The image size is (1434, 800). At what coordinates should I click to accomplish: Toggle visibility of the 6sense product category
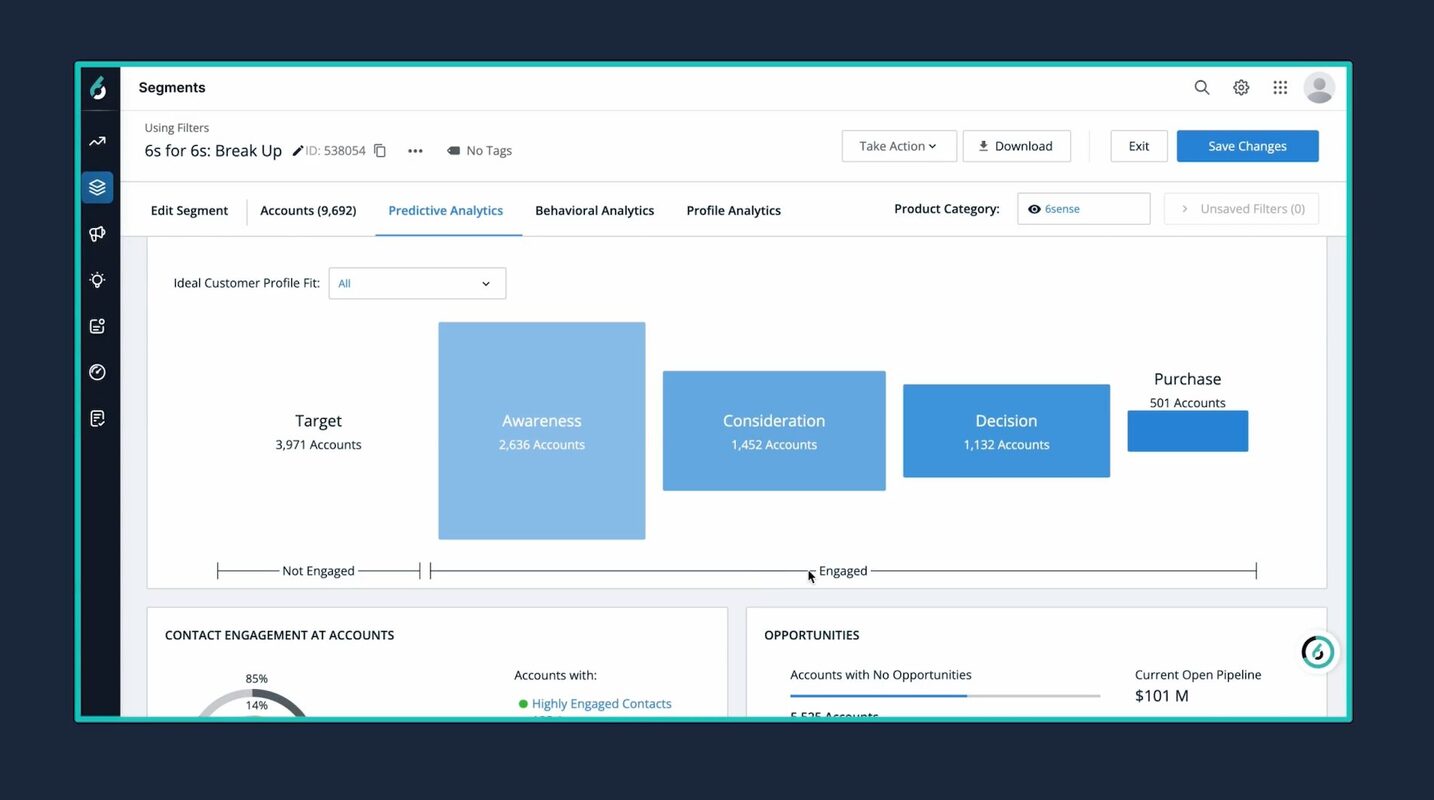1035,208
